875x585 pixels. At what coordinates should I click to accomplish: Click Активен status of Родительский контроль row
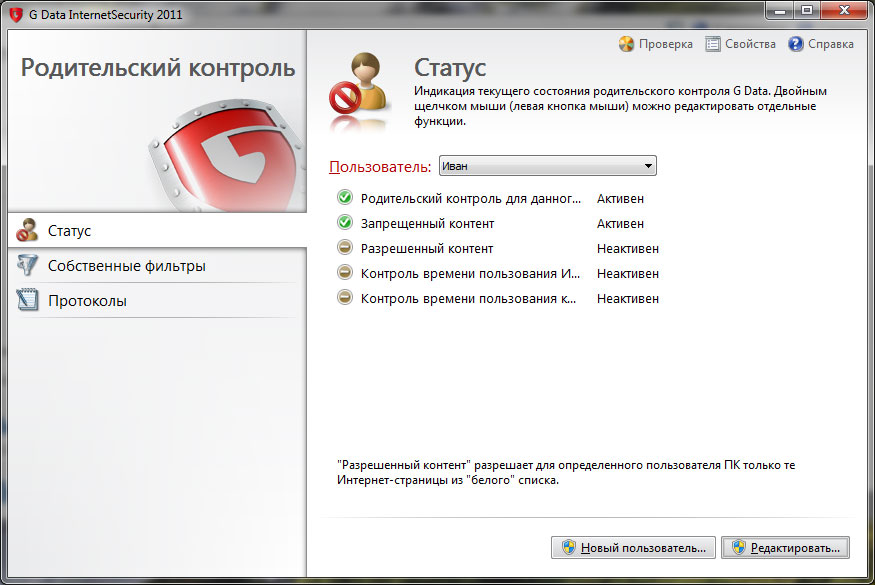pyautogui.click(x=620, y=198)
